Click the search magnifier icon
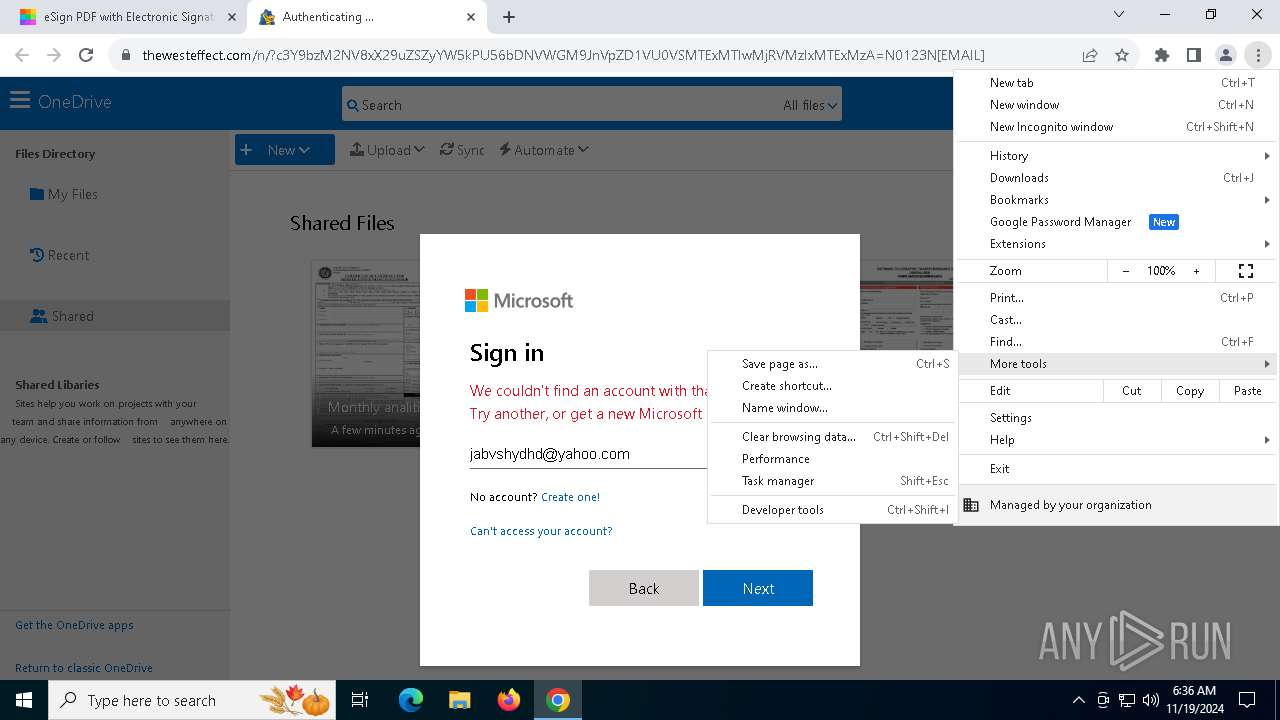This screenshot has height=720, width=1280. click(x=352, y=105)
